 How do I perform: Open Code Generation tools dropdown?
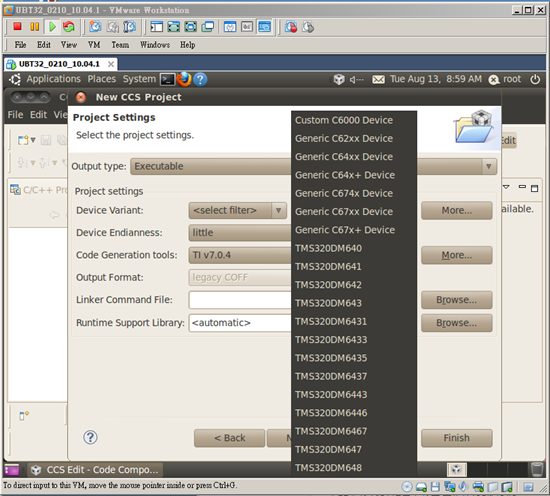(x=240, y=255)
